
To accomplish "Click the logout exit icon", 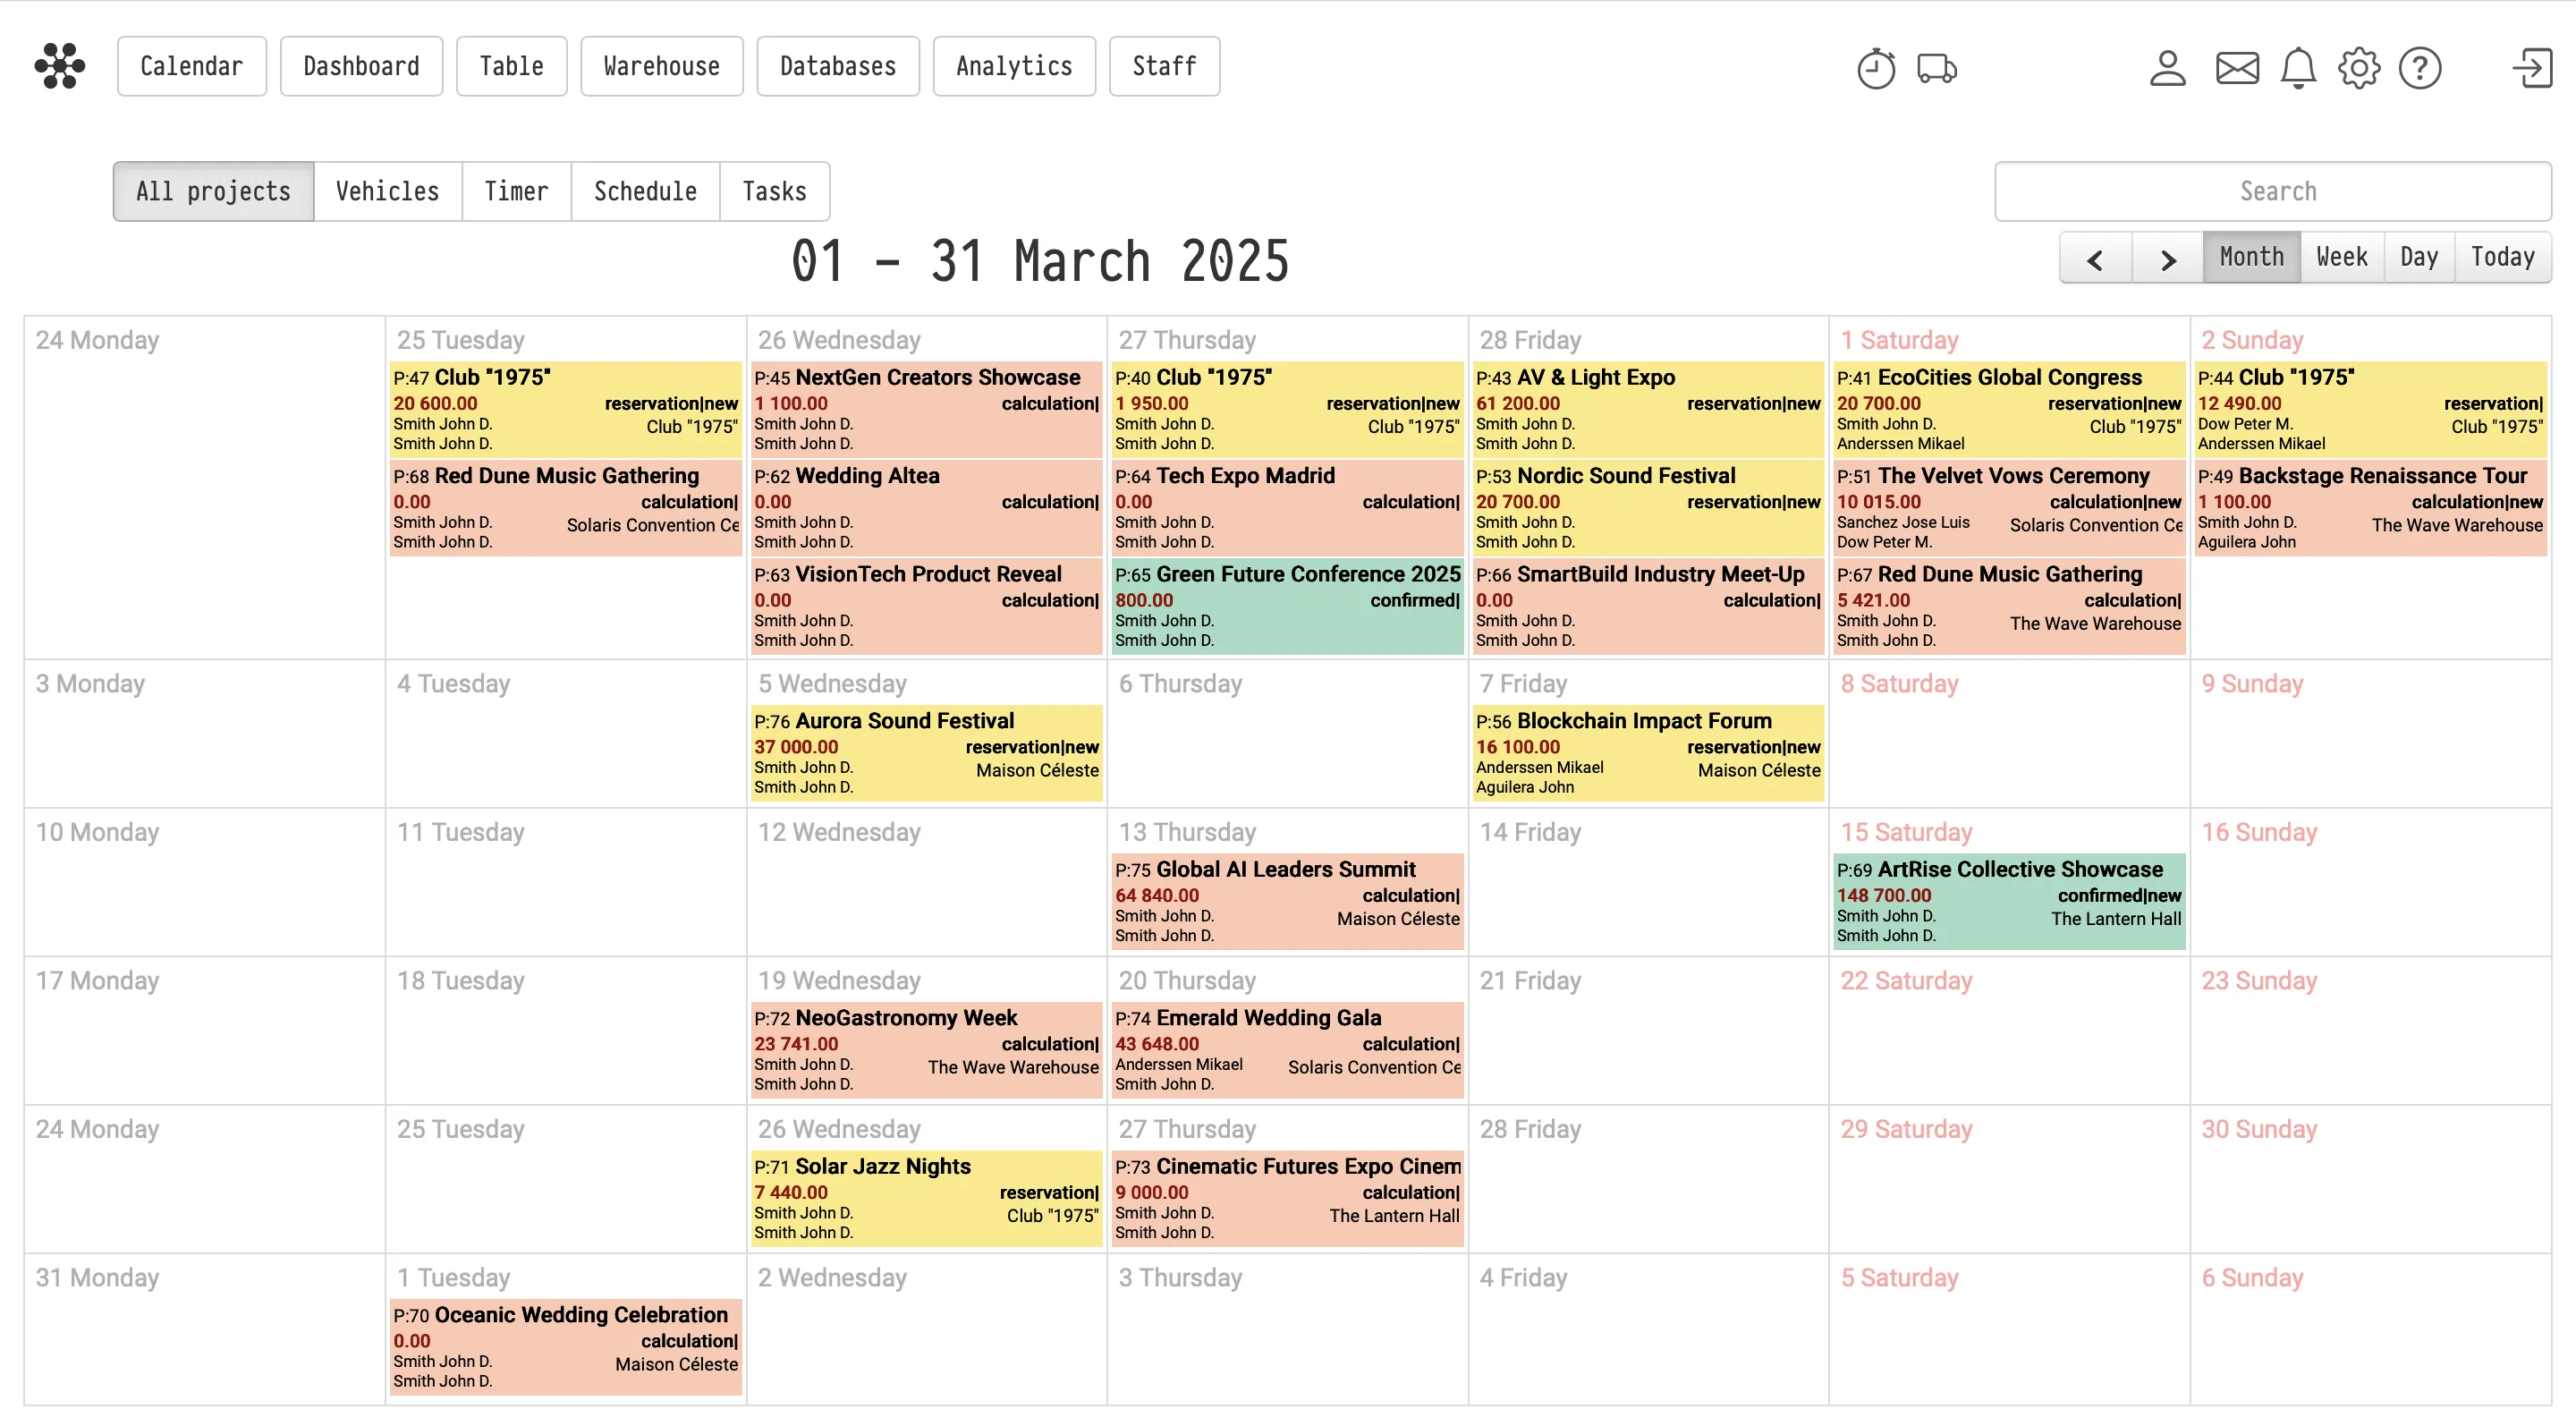I will [x=2532, y=68].
